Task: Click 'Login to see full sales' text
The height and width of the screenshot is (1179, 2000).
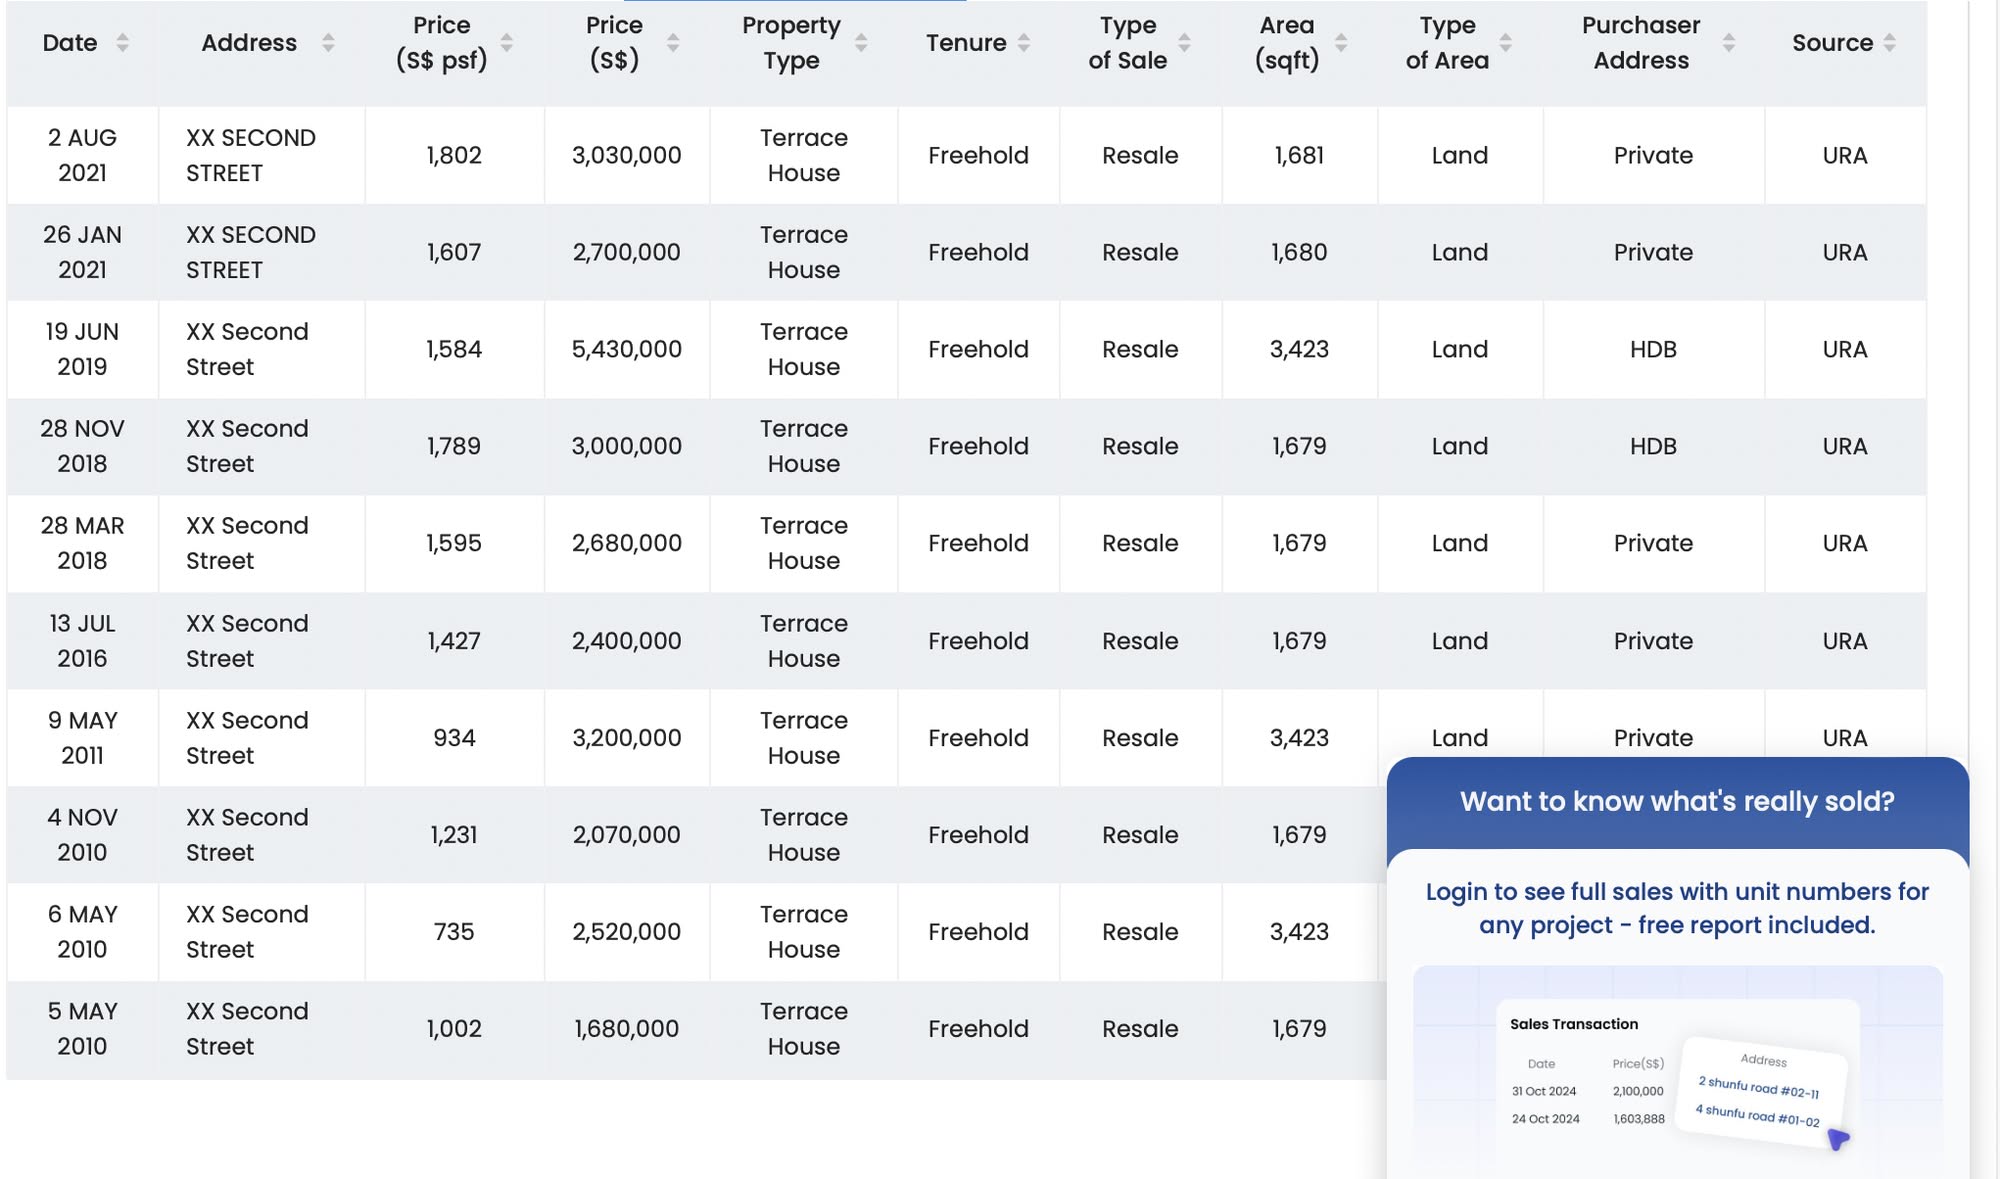Action: (1677, 908)
